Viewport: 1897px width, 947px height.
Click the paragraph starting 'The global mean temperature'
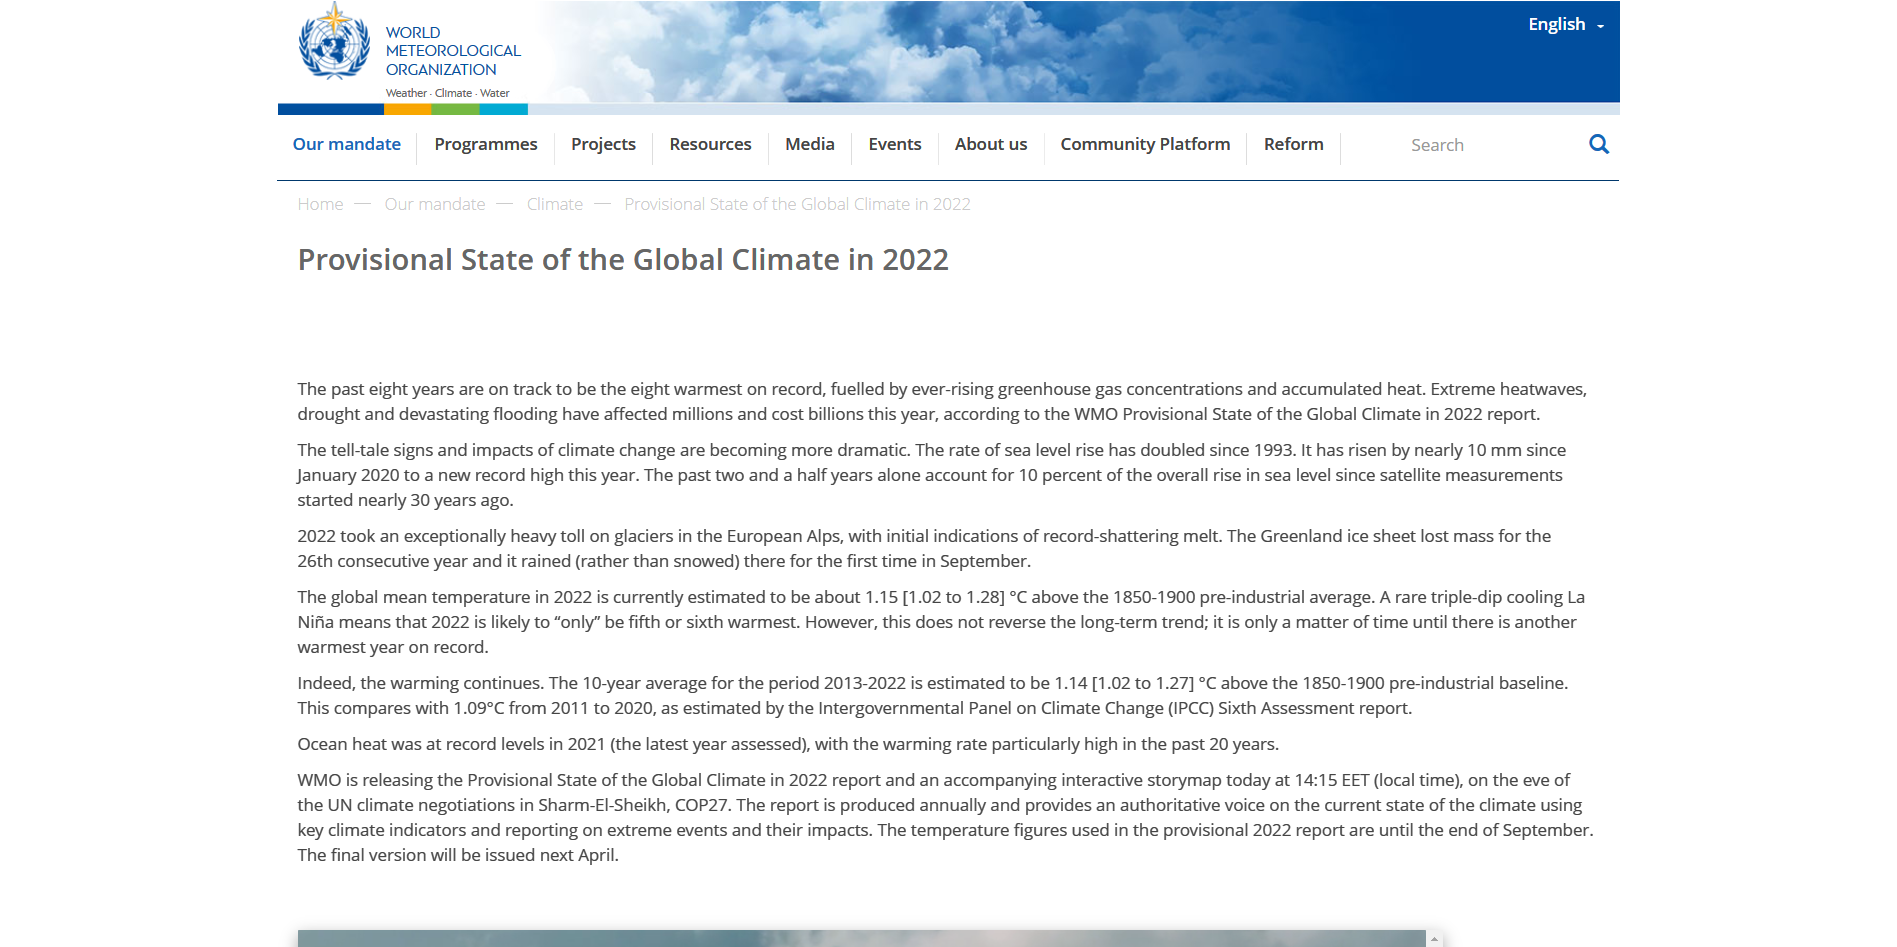[941, 622]
